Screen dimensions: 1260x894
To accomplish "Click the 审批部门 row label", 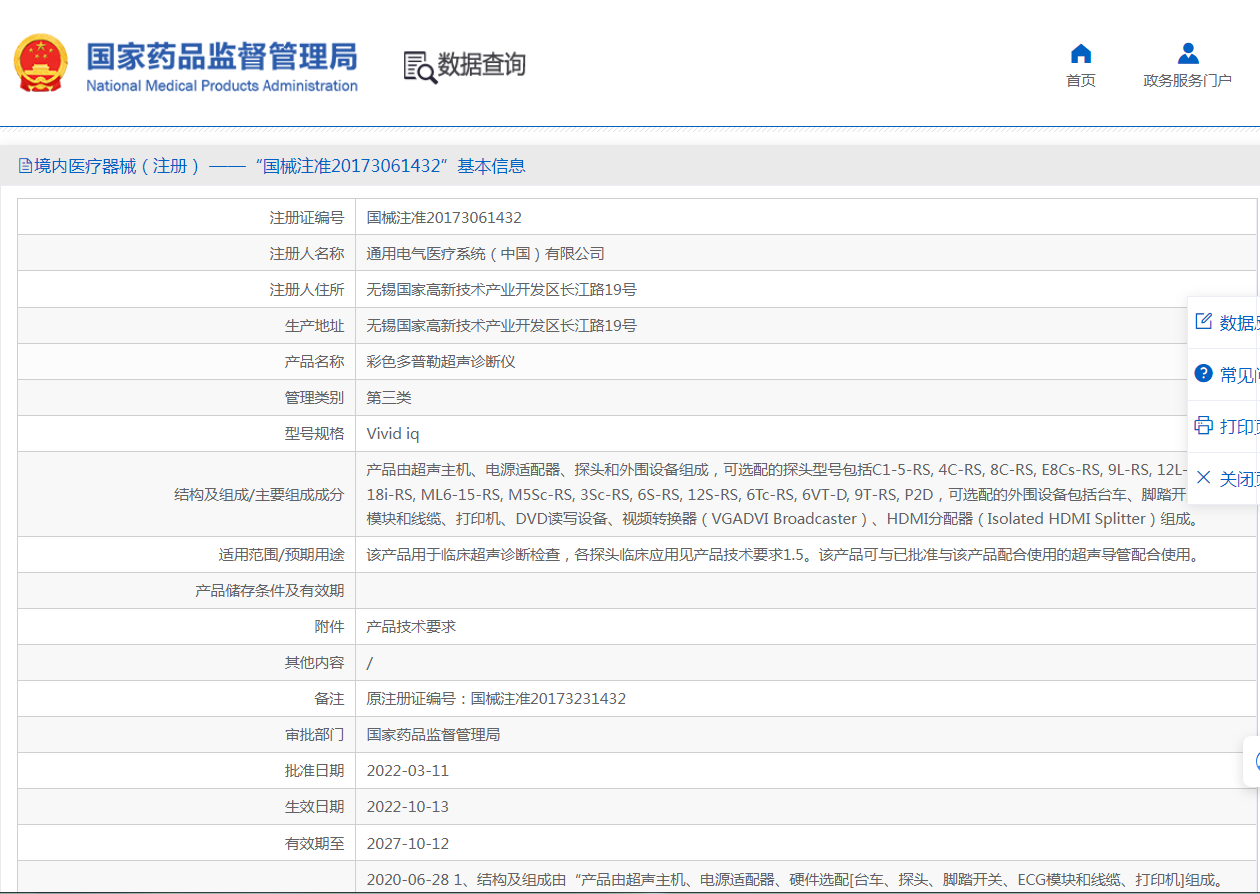I will [314, 735].
